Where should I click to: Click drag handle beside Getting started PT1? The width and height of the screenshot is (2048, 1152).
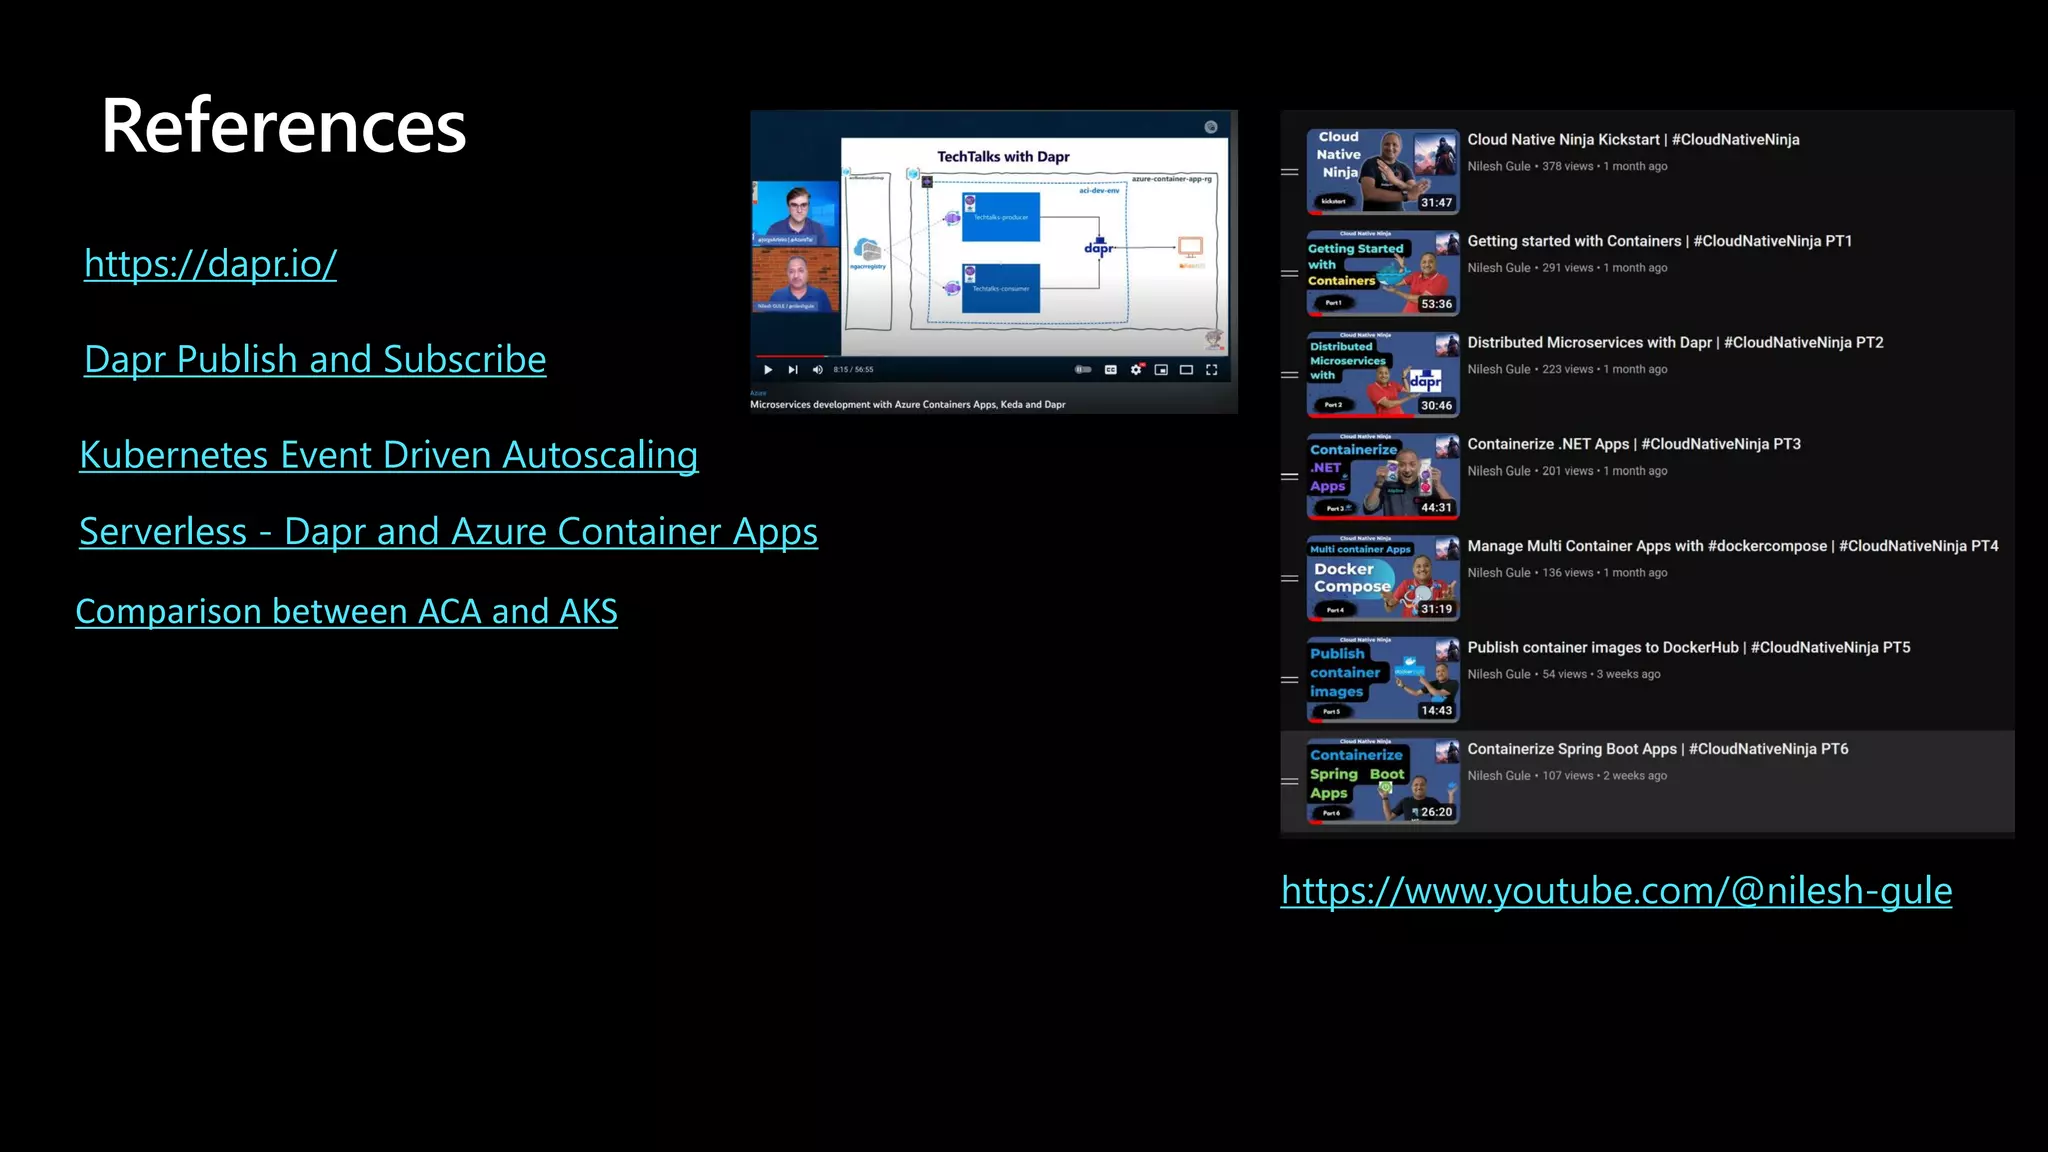point(1290,273)
